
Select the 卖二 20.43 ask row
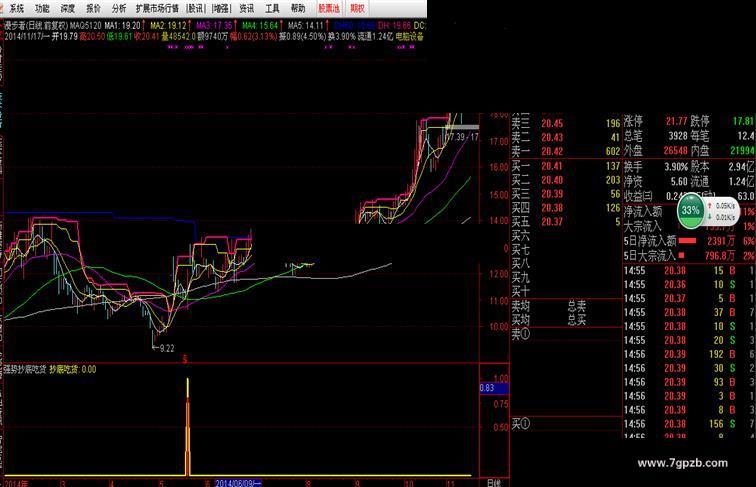566,137
